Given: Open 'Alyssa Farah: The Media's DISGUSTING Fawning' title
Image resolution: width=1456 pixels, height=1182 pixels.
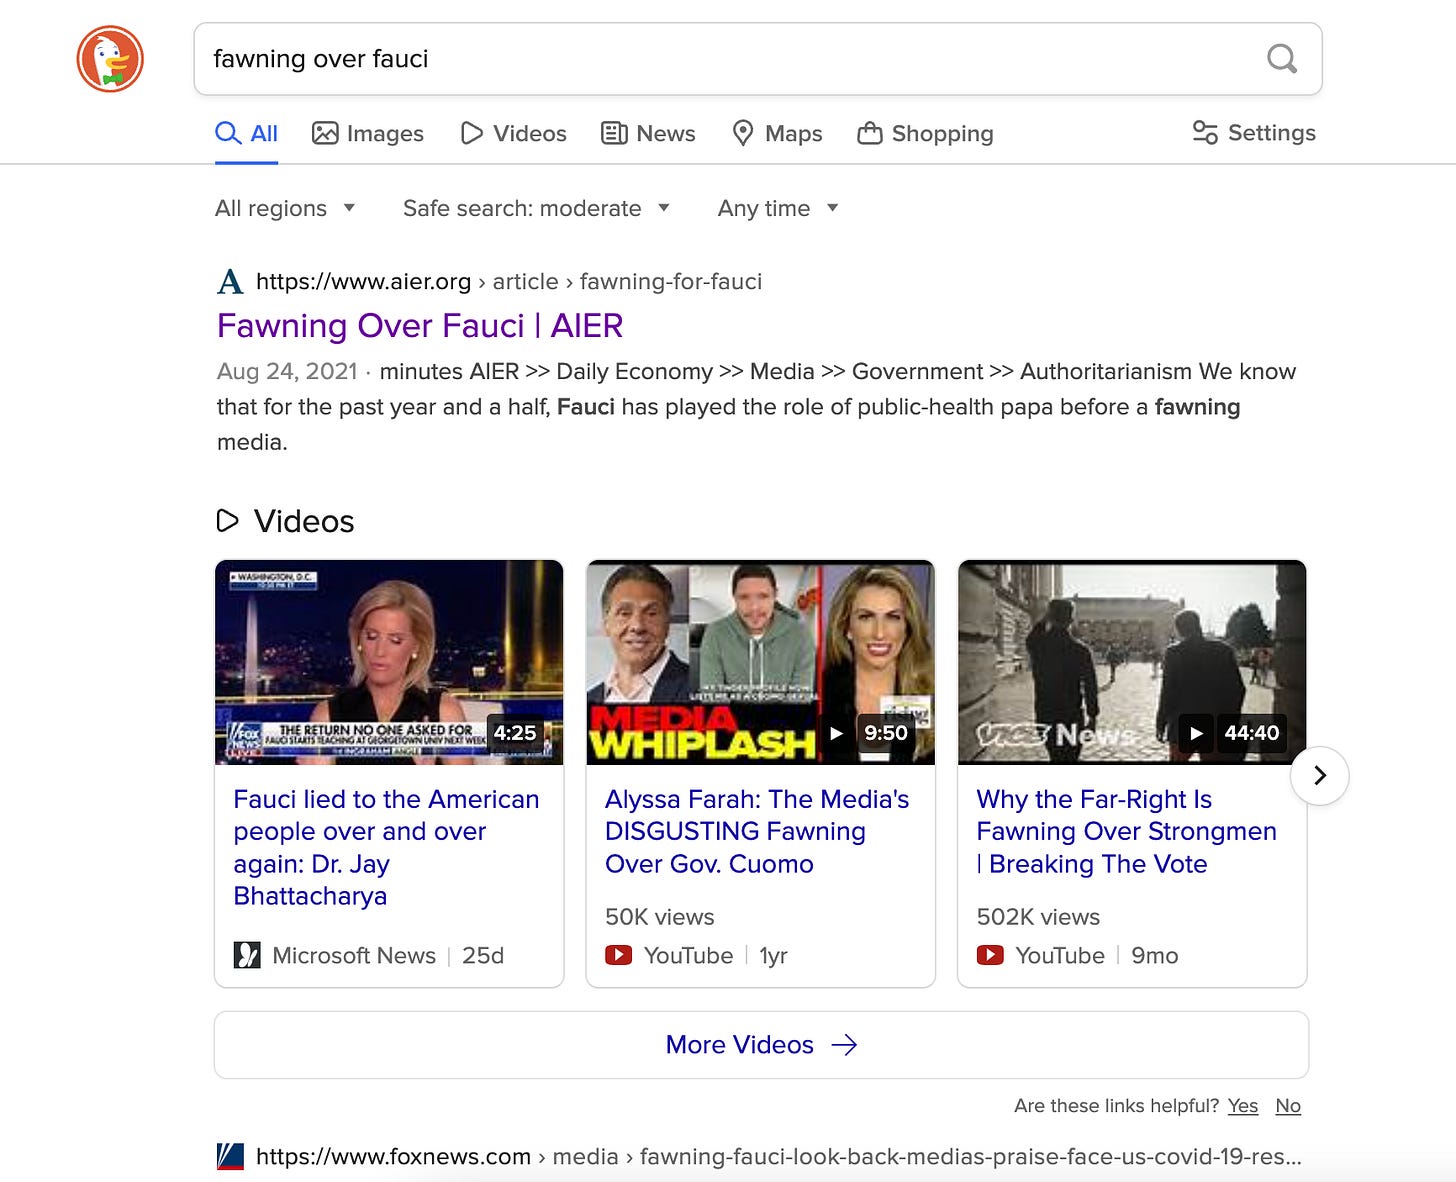Looking at the screenshot, I should [757, 831].
